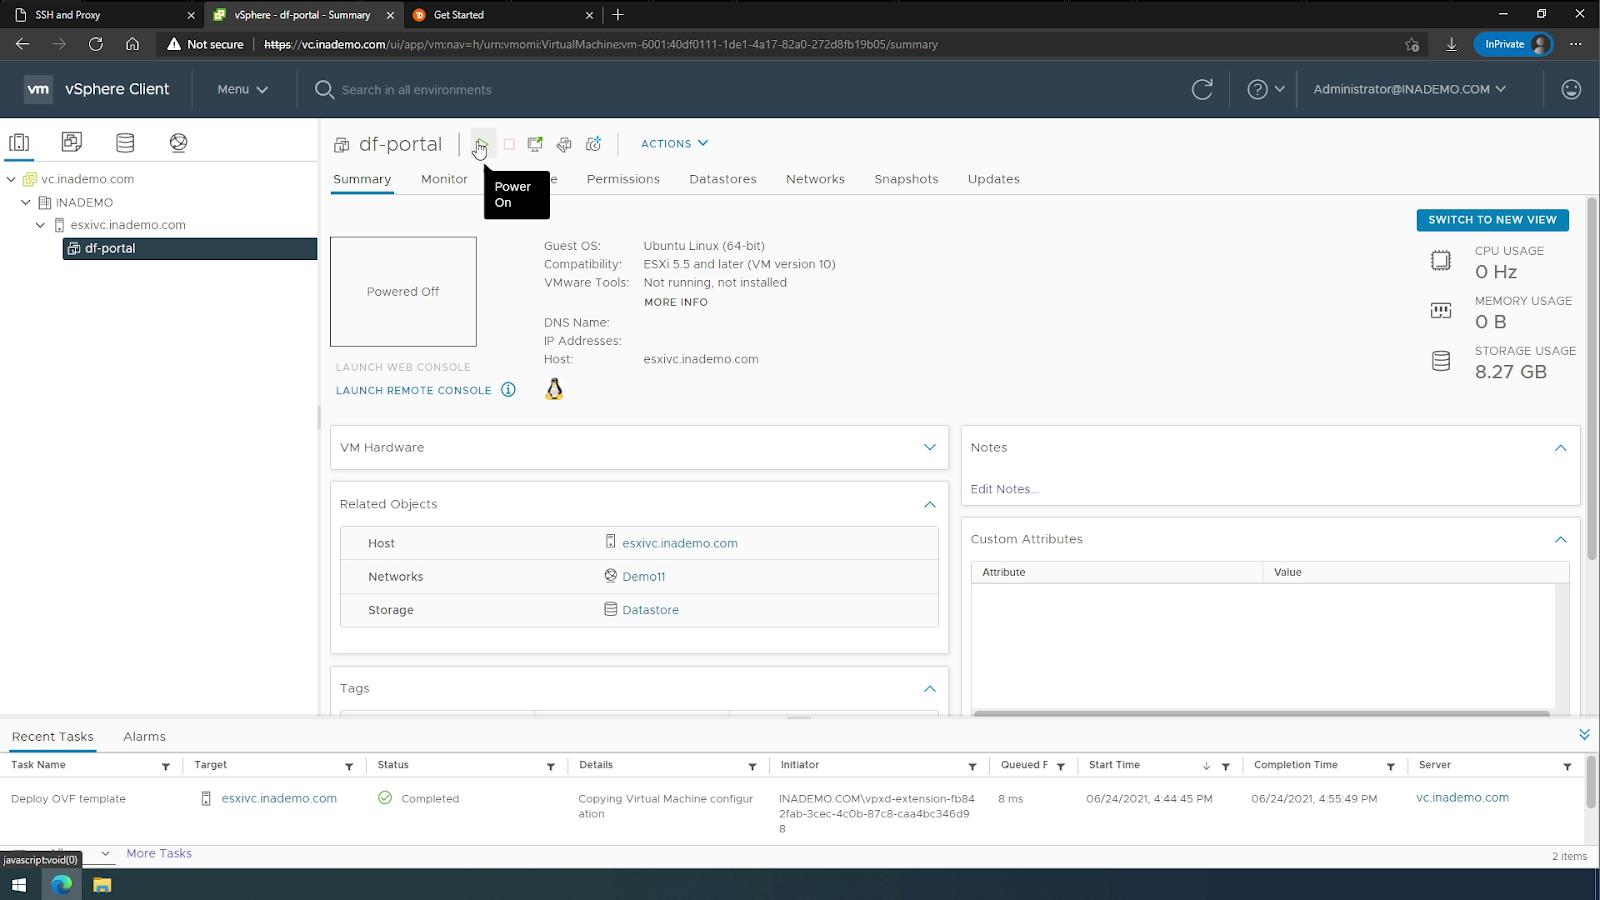Collapse the esxivc.inademo.com host node
The width and height of the screenshot is (1600, 900).
point(40,225)
